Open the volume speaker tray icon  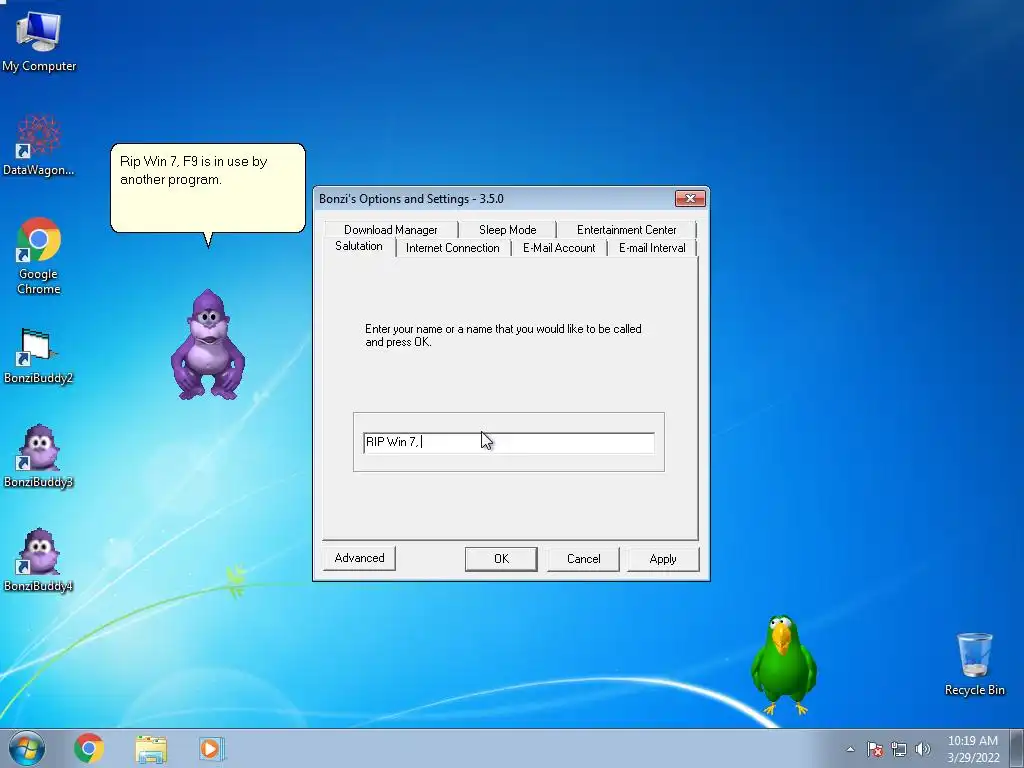pos(923,749)
